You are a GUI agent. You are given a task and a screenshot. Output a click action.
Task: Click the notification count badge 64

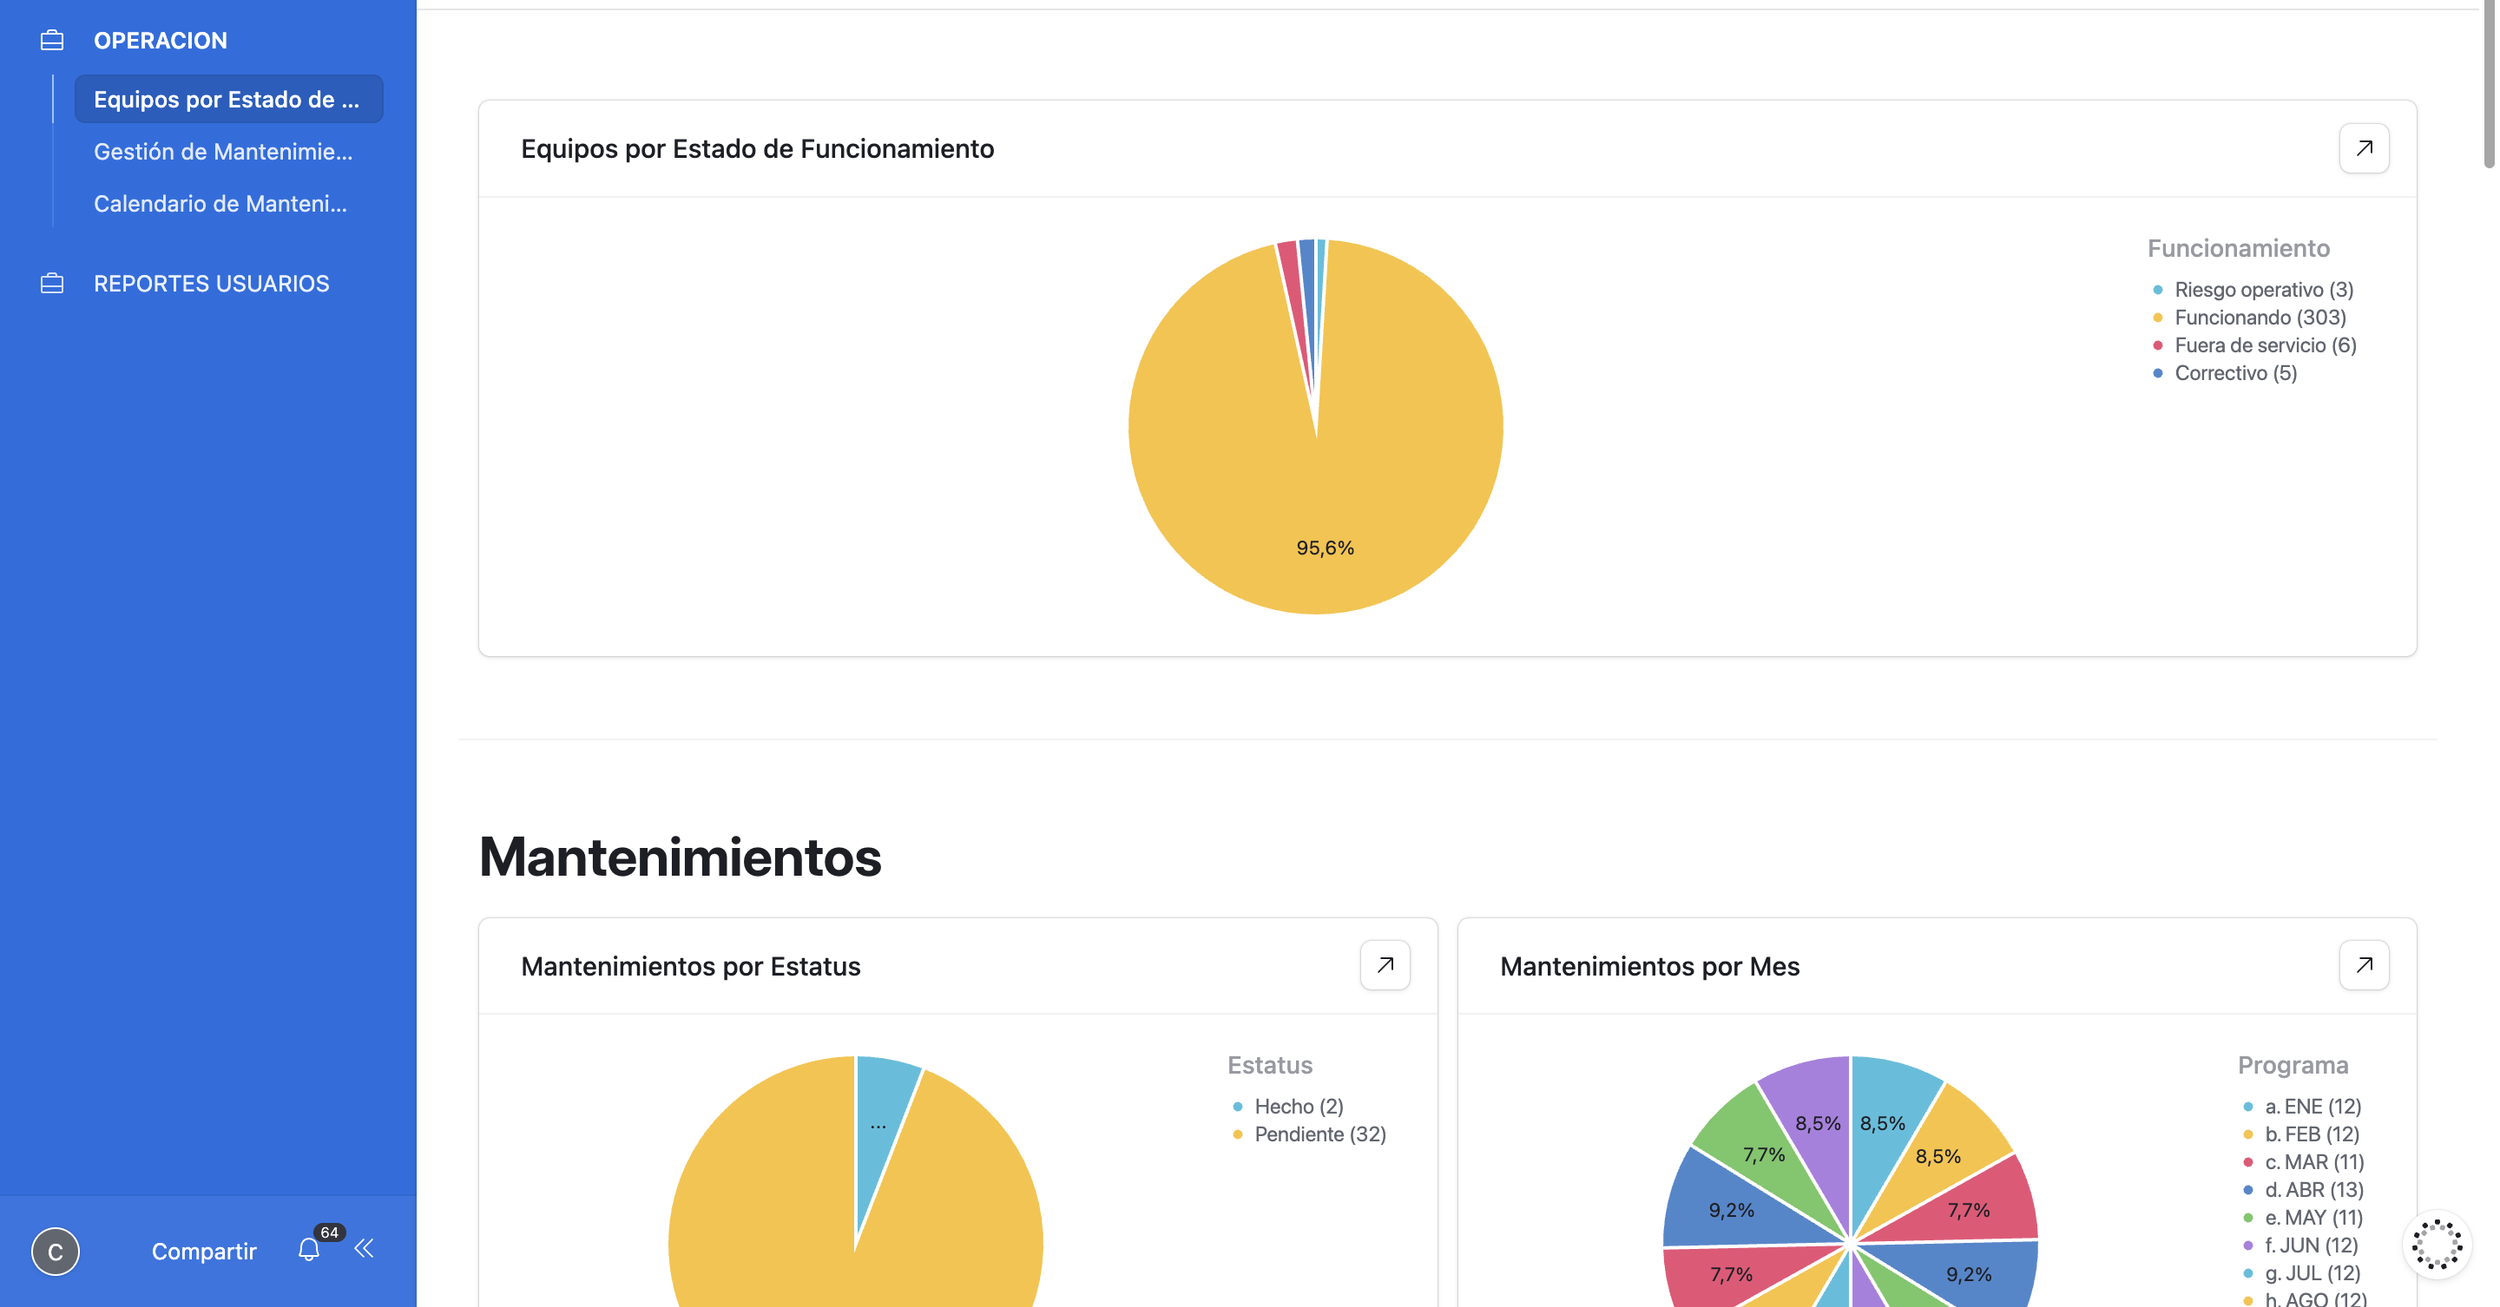pos(329,1232)
